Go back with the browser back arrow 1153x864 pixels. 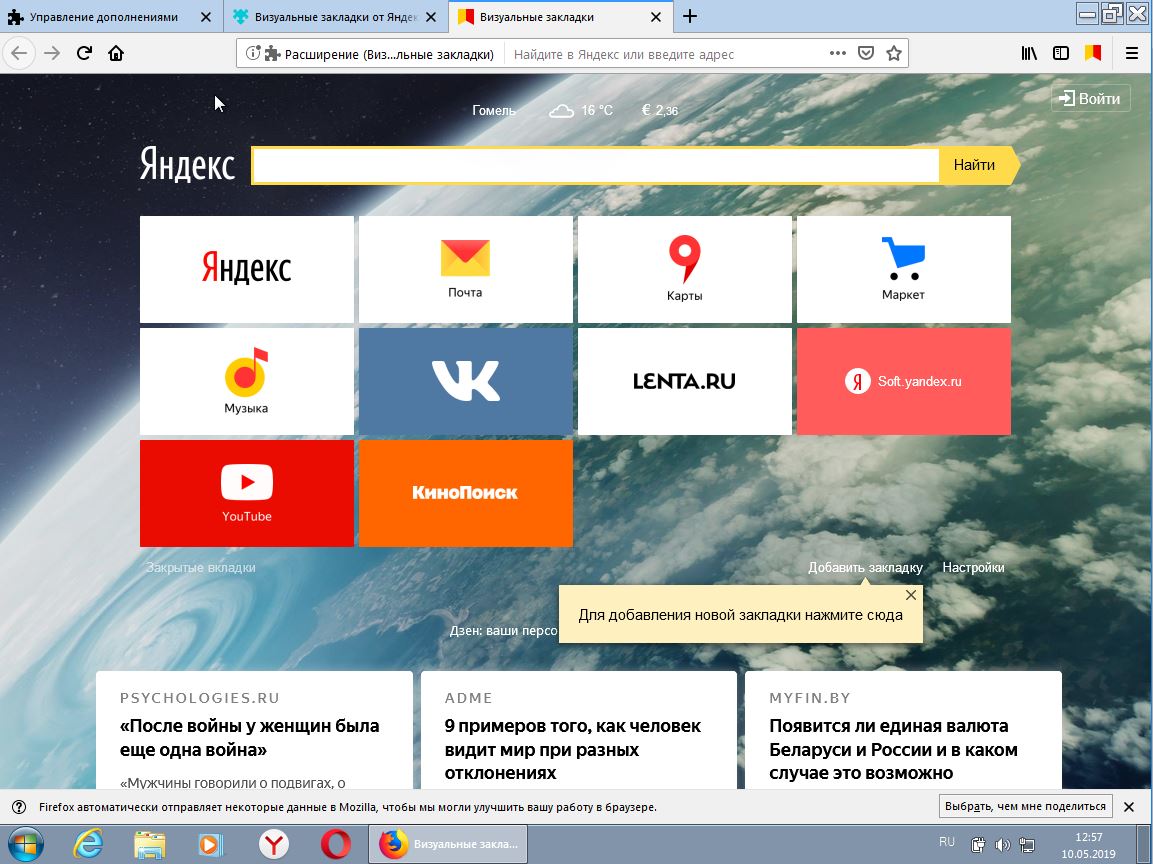[x=19, y=53]
